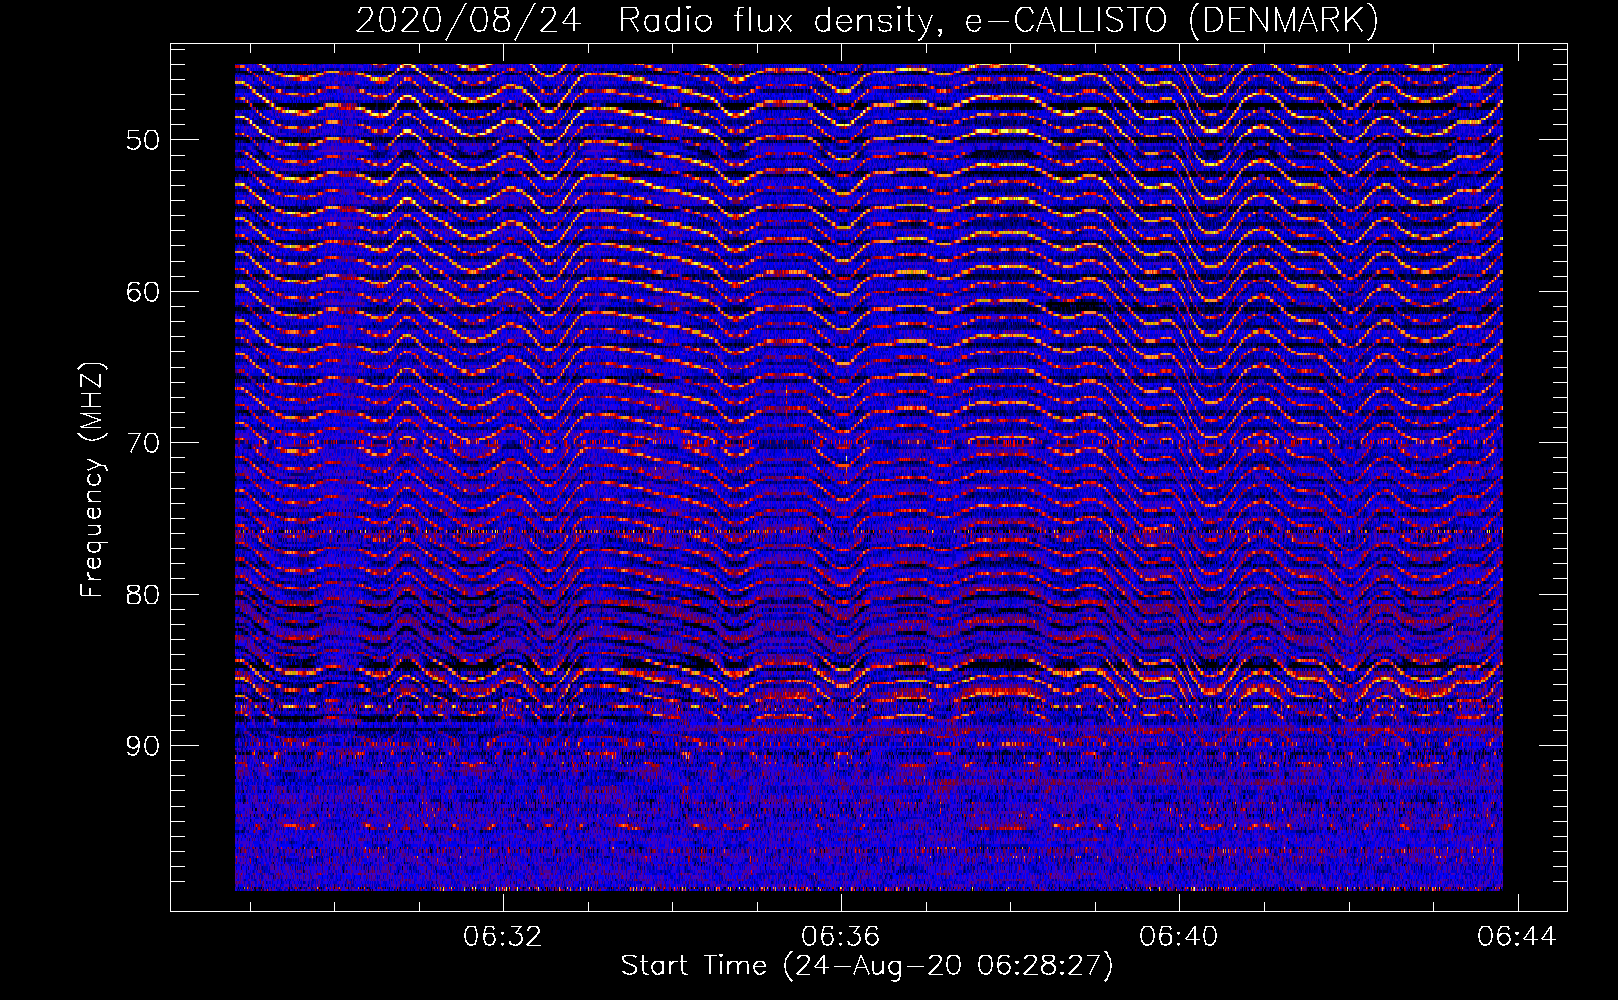
Task: Click the 06:32 time tick label
Action: pyautogui.click(x=503, y=937)
